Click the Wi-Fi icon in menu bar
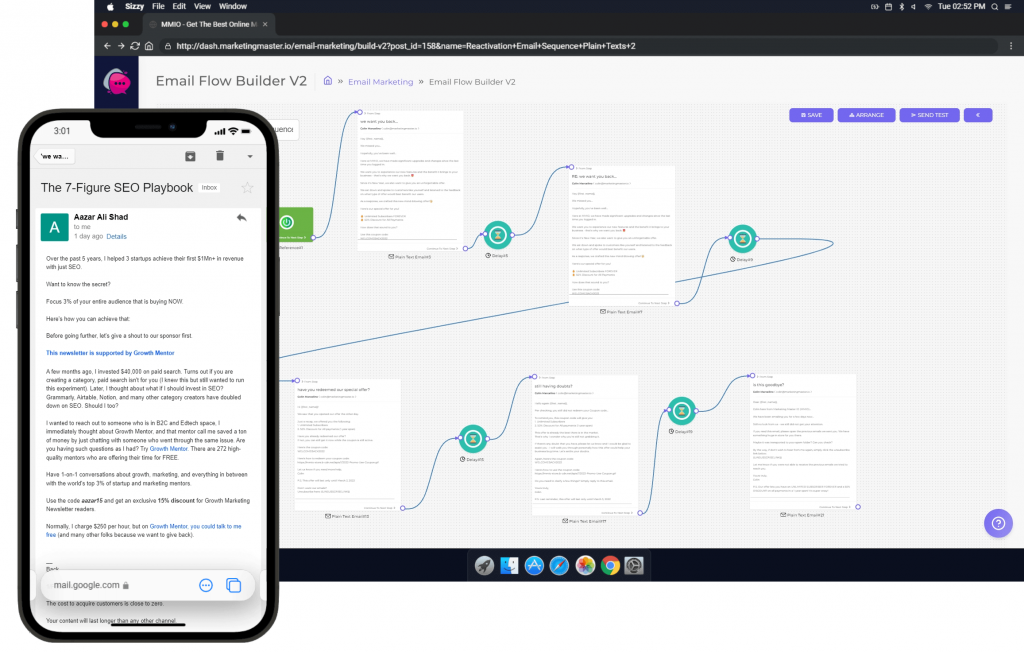 coord(928,7)
